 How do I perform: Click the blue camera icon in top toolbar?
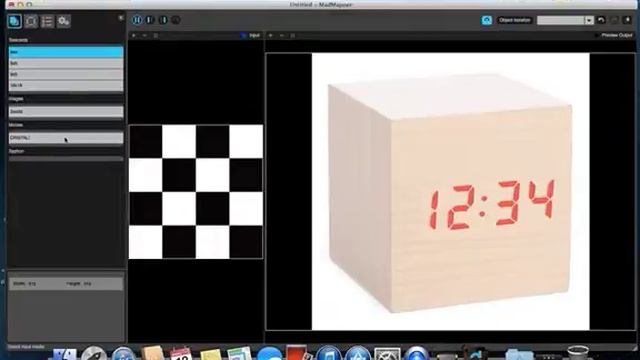click(487, 20)
